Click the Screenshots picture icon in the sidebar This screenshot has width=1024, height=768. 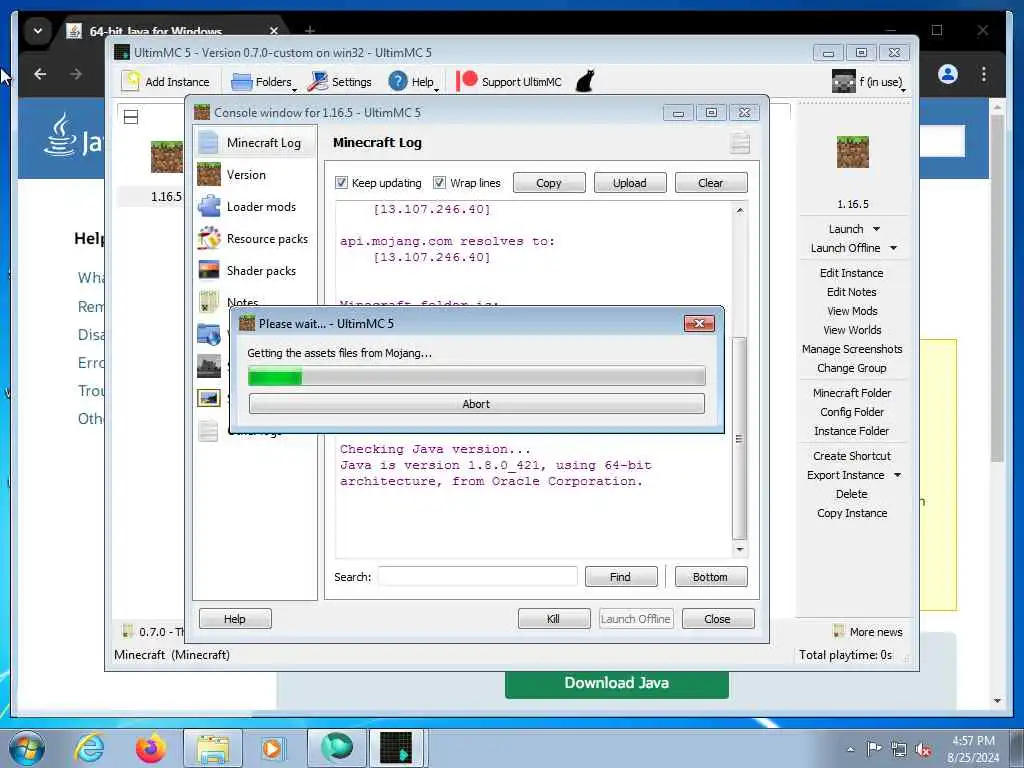coord(209,398)
